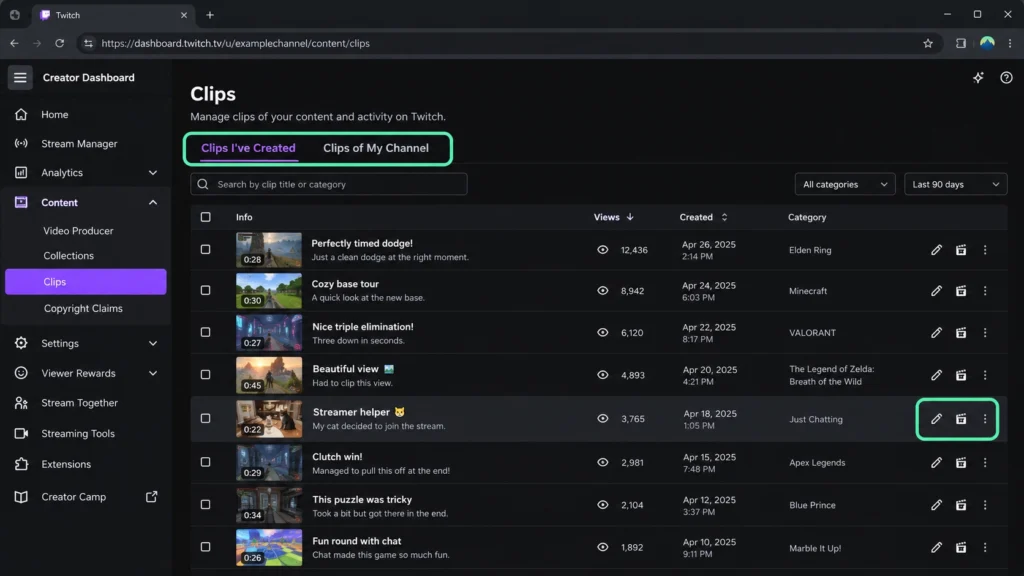This screenshot has width=1024, height=576.
Task: Open more options for 'Fun round with chat'
Action: tap(985, 547)
